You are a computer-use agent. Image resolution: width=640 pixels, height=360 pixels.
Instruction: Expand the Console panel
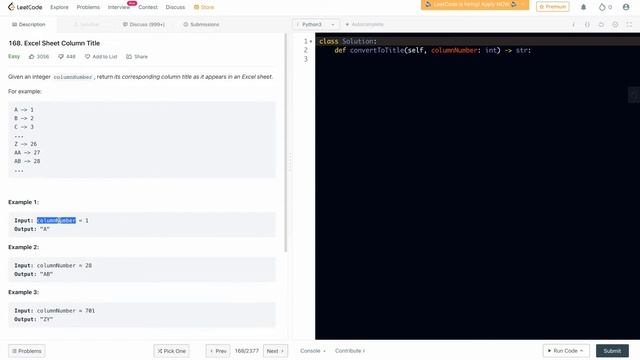313,351
